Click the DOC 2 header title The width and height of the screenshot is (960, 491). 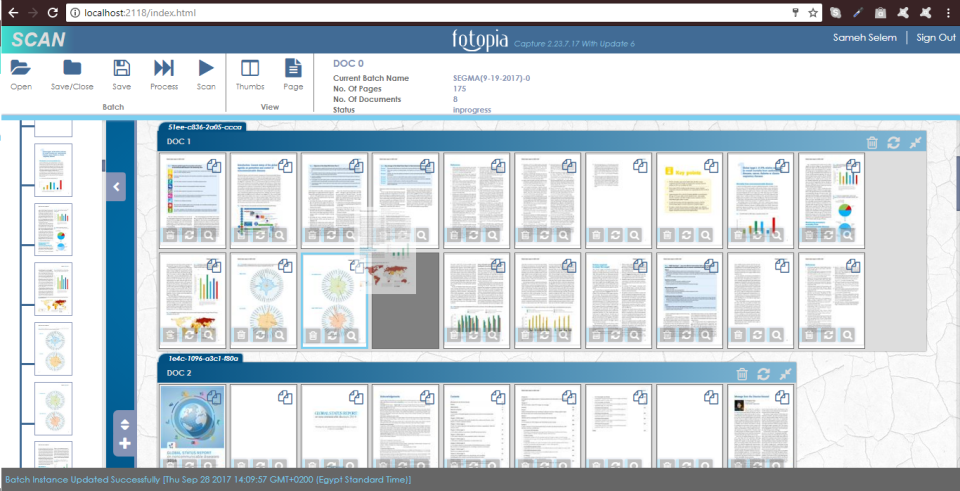[x=179, y=373]
